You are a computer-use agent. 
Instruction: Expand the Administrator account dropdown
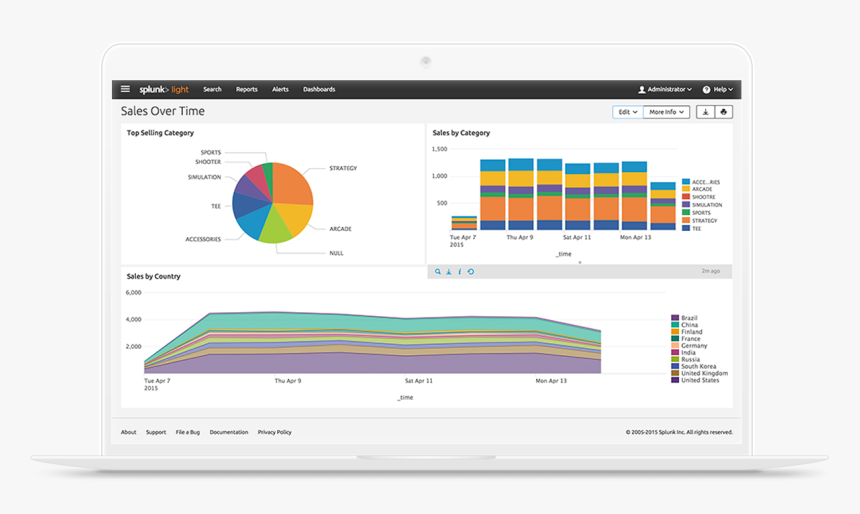pyautogui.click(x=665, y=89)
